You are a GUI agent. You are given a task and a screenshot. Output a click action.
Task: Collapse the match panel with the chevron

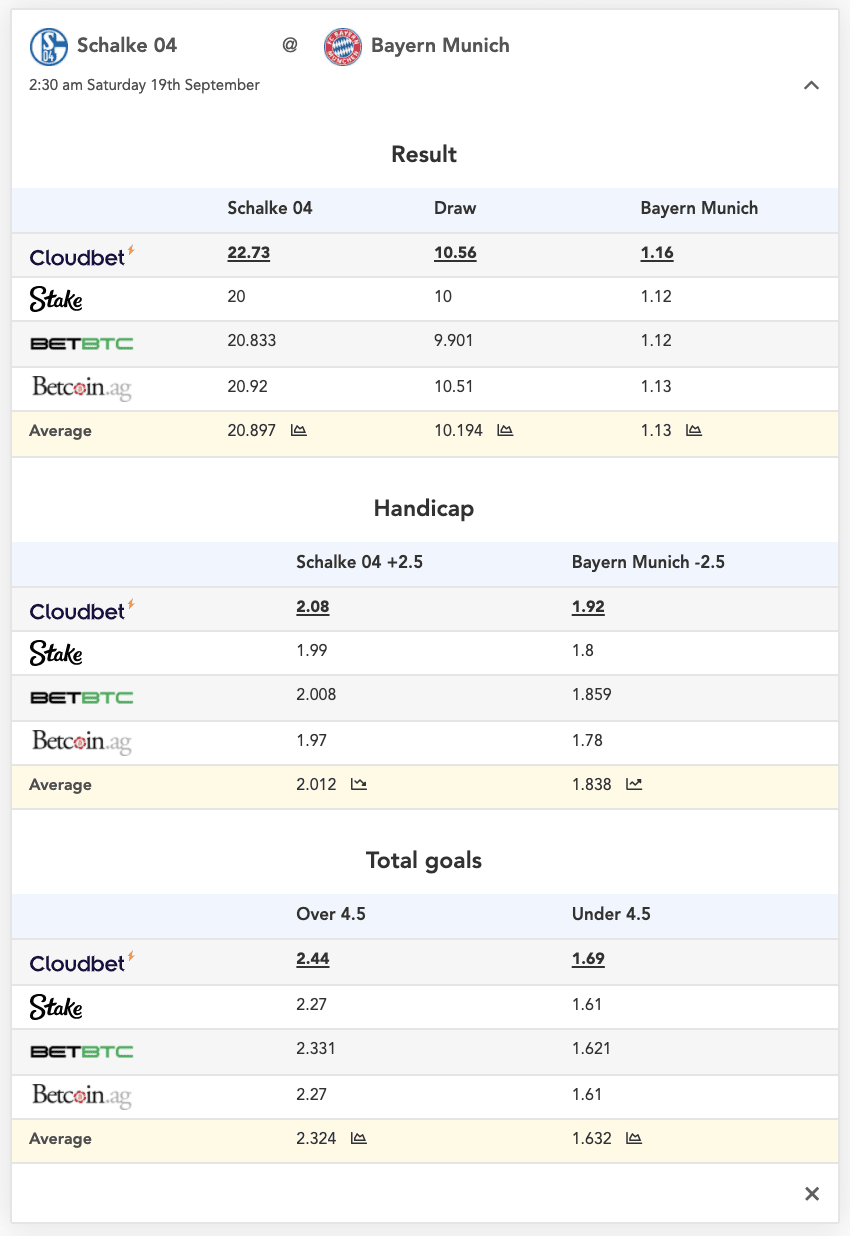click(x=812, y=85)
